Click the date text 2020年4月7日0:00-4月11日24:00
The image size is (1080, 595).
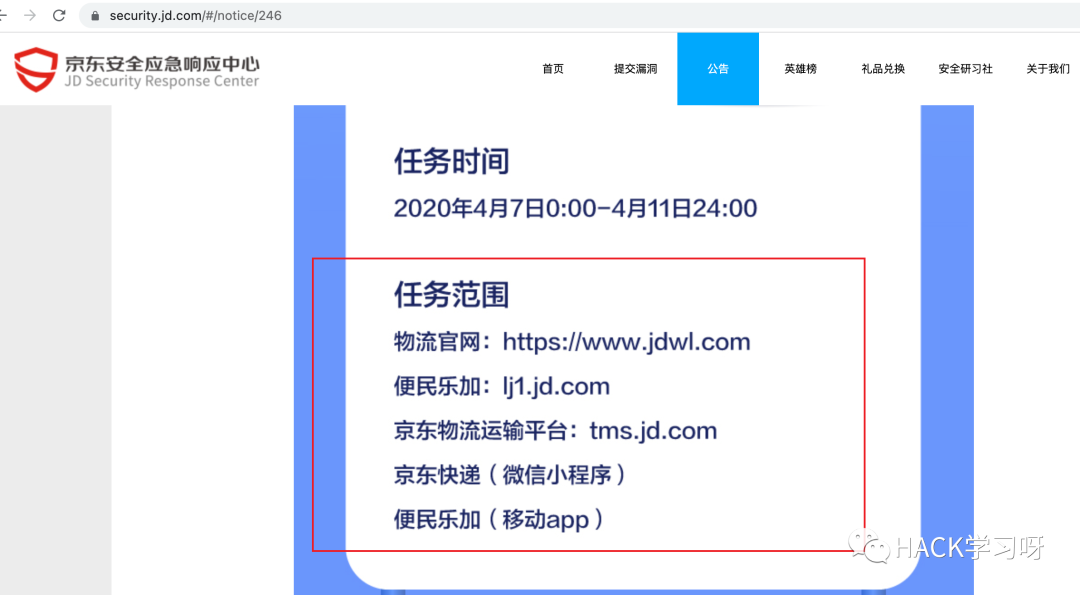coord(575,208)
